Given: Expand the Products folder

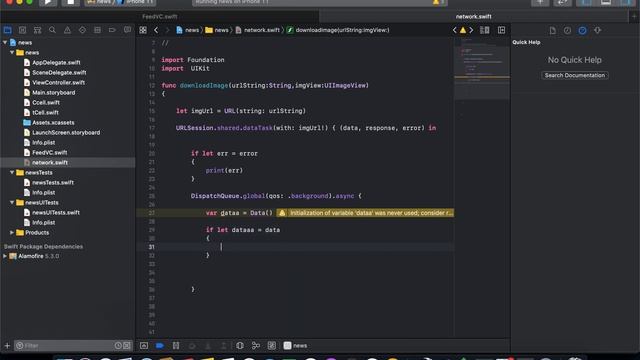Looking at the screenshot, I should pos(12,232).
